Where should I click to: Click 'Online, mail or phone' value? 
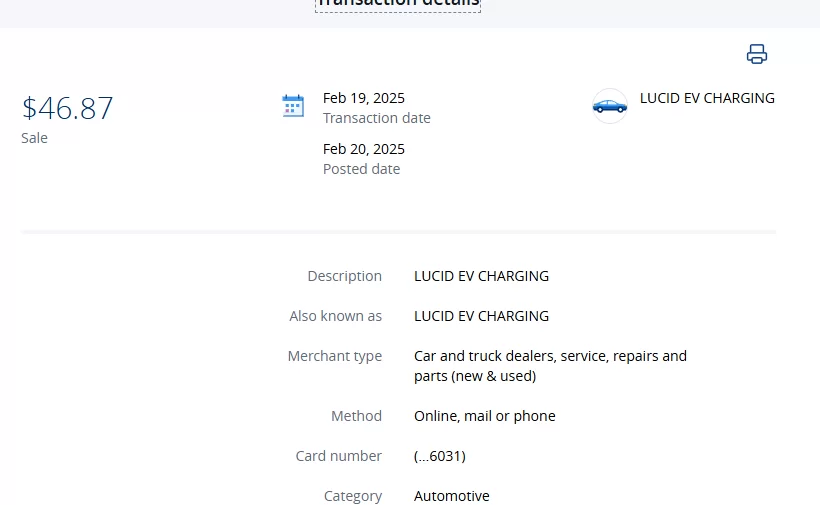(x=485, y=416)
